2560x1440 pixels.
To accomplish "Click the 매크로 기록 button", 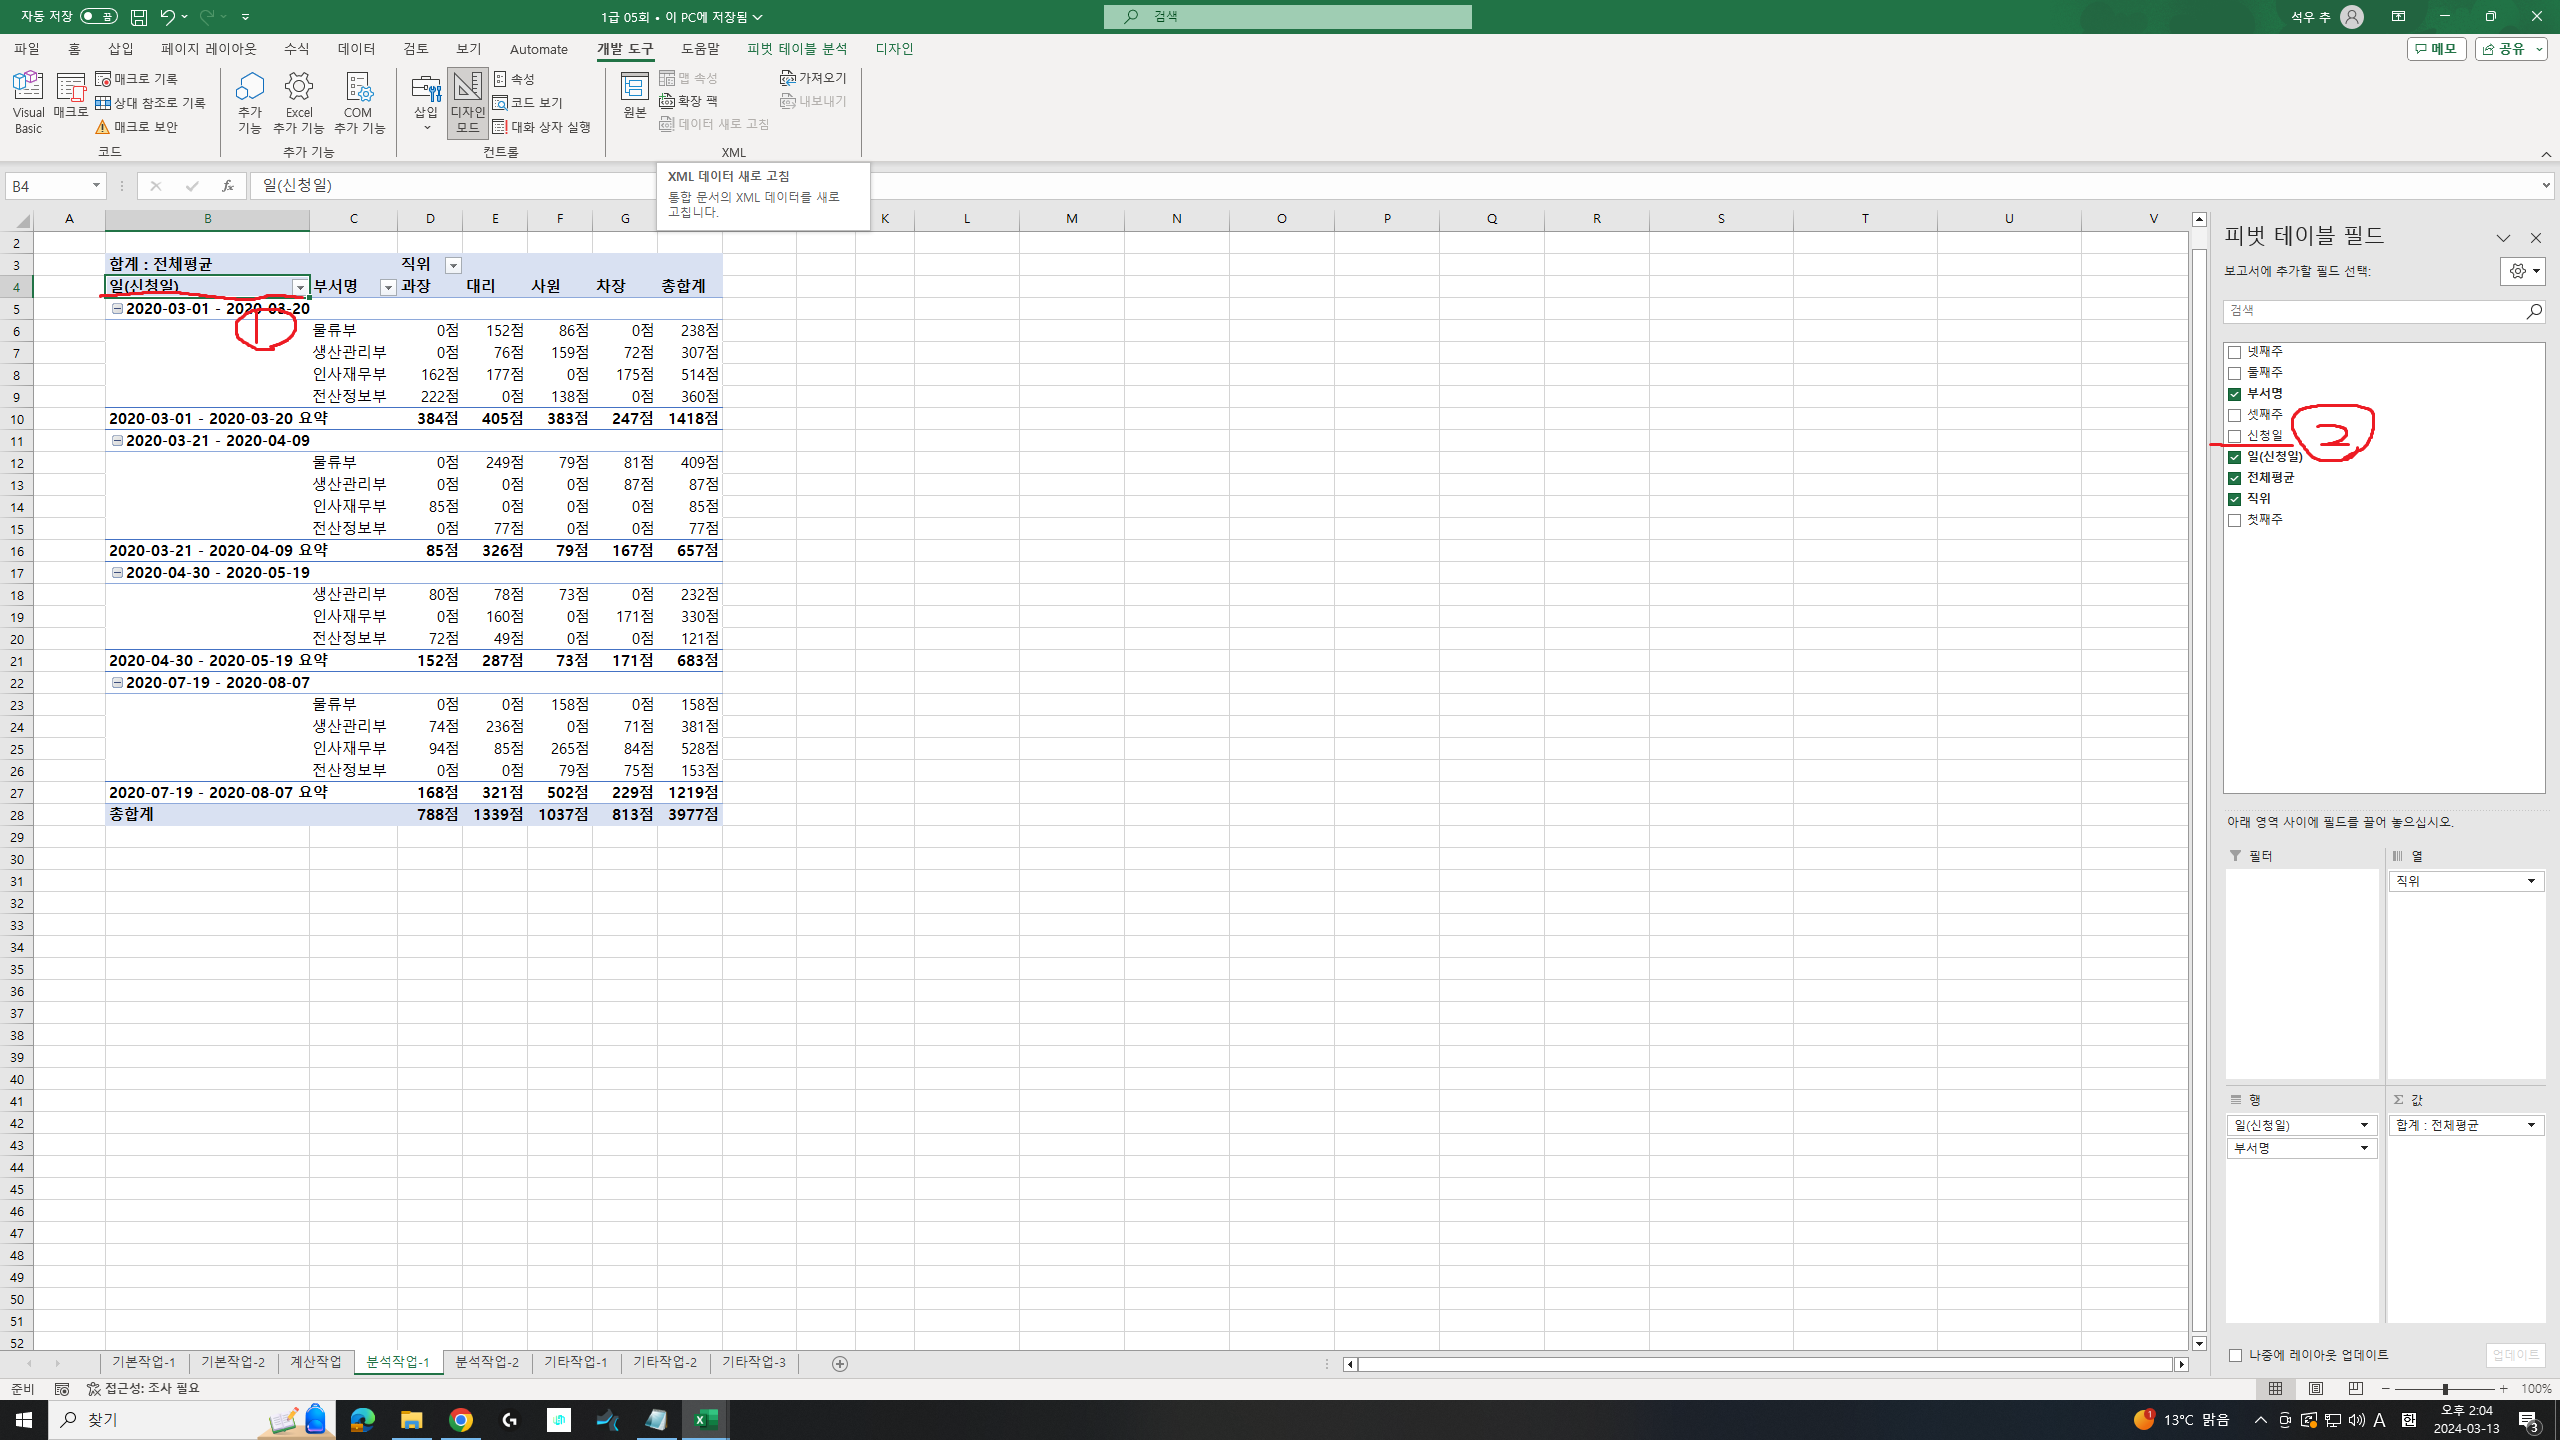I will (137, 79).
